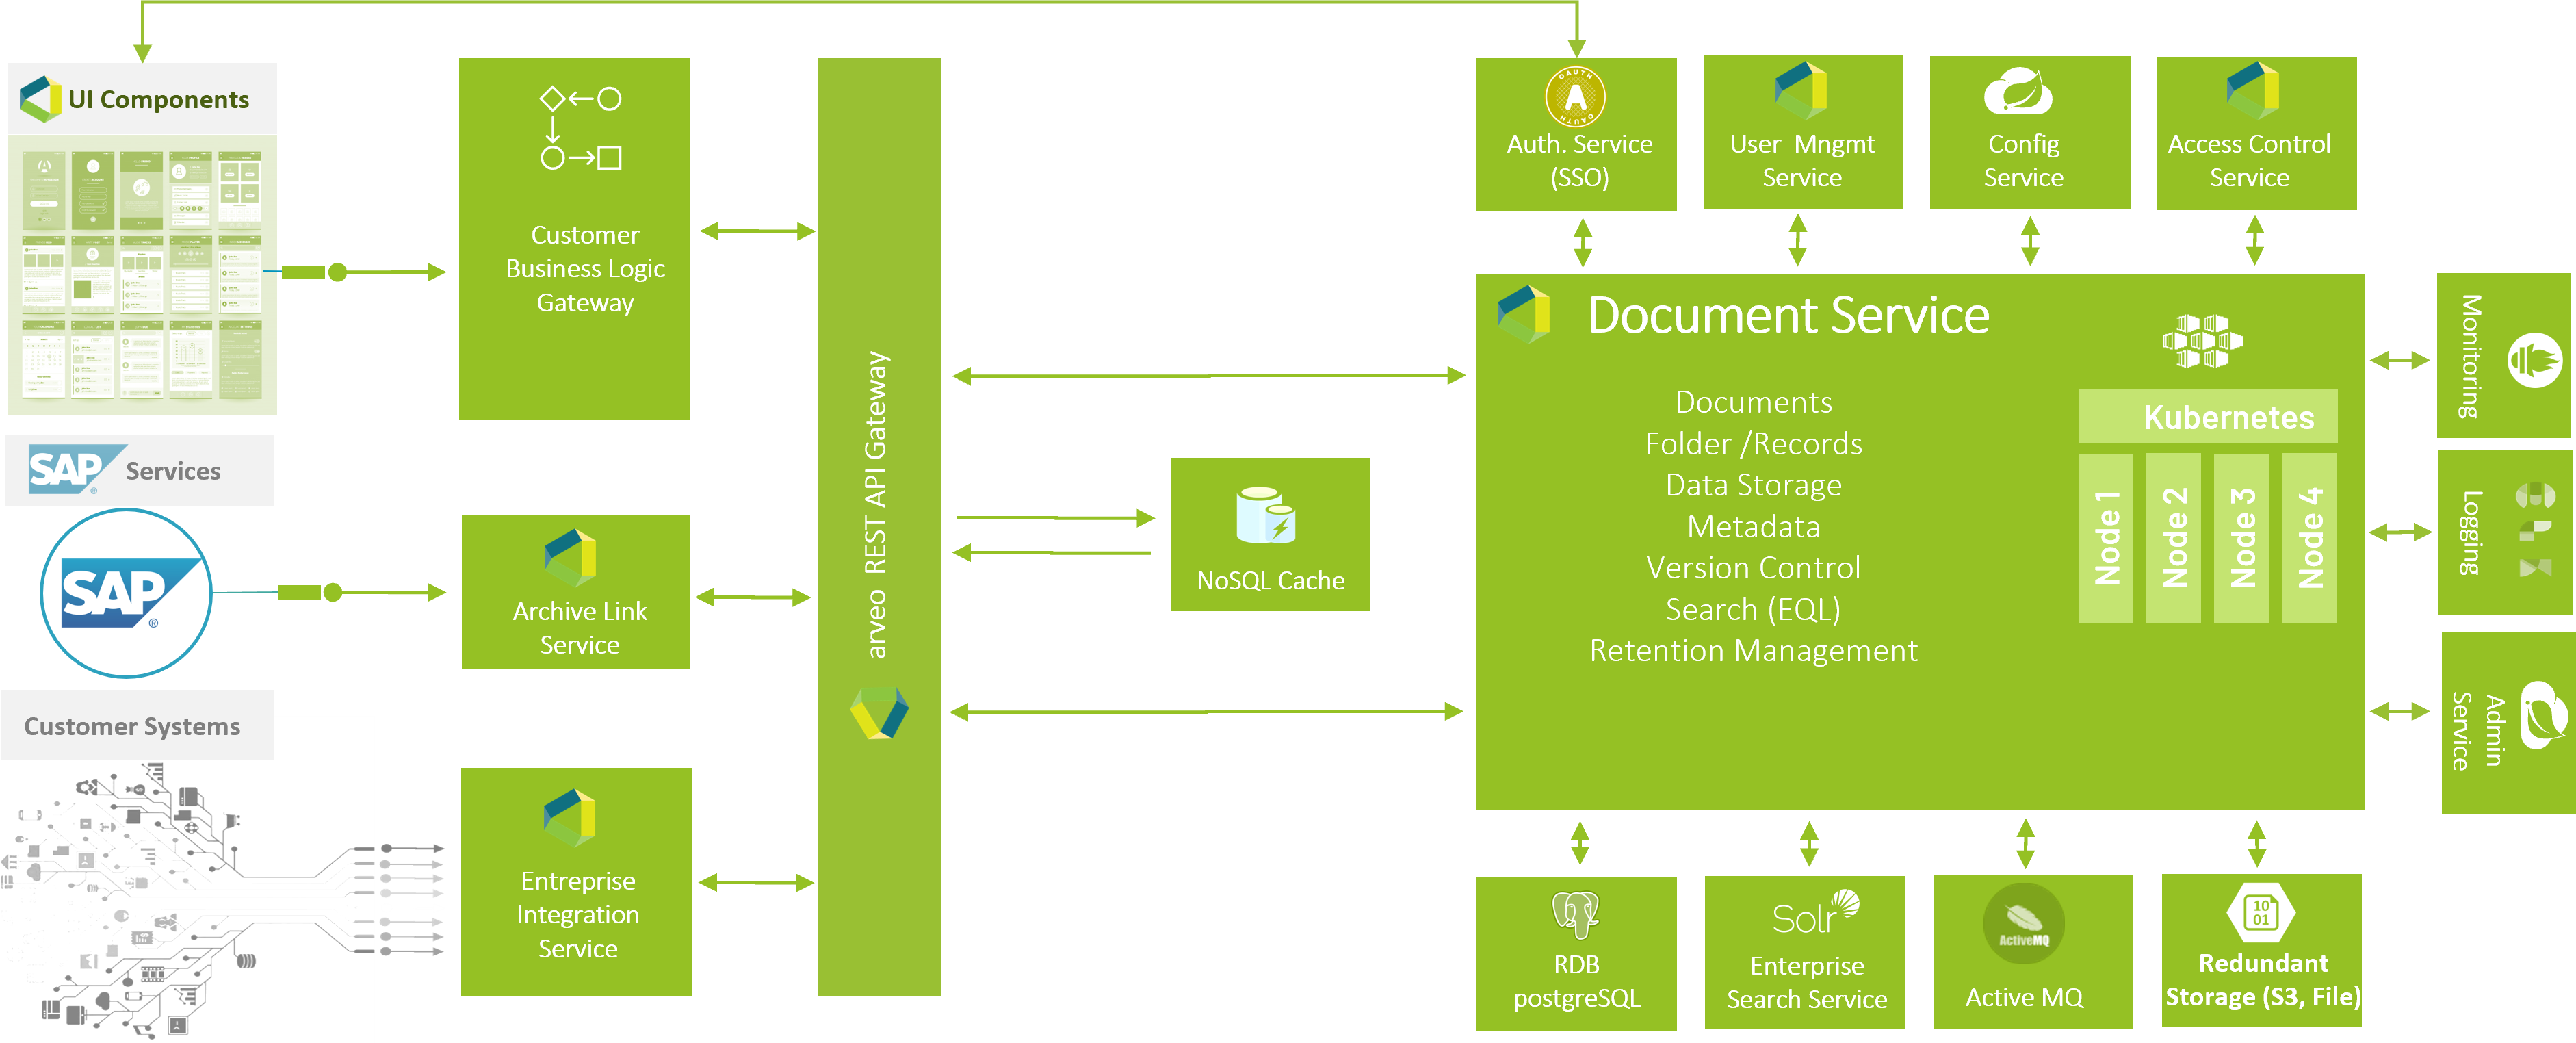The image size is (2576, 1043).
Task: Click the round SAP logo
Action: (126, 593)
